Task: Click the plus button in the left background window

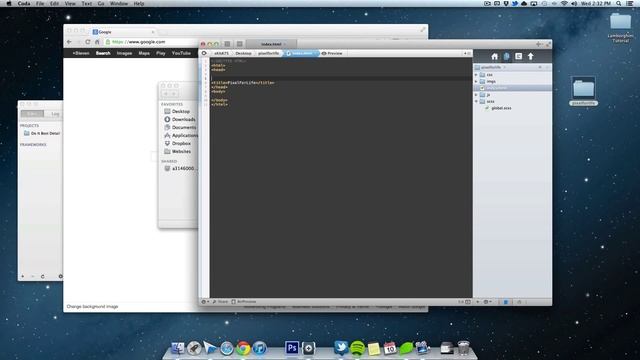Action: [22, 276]
